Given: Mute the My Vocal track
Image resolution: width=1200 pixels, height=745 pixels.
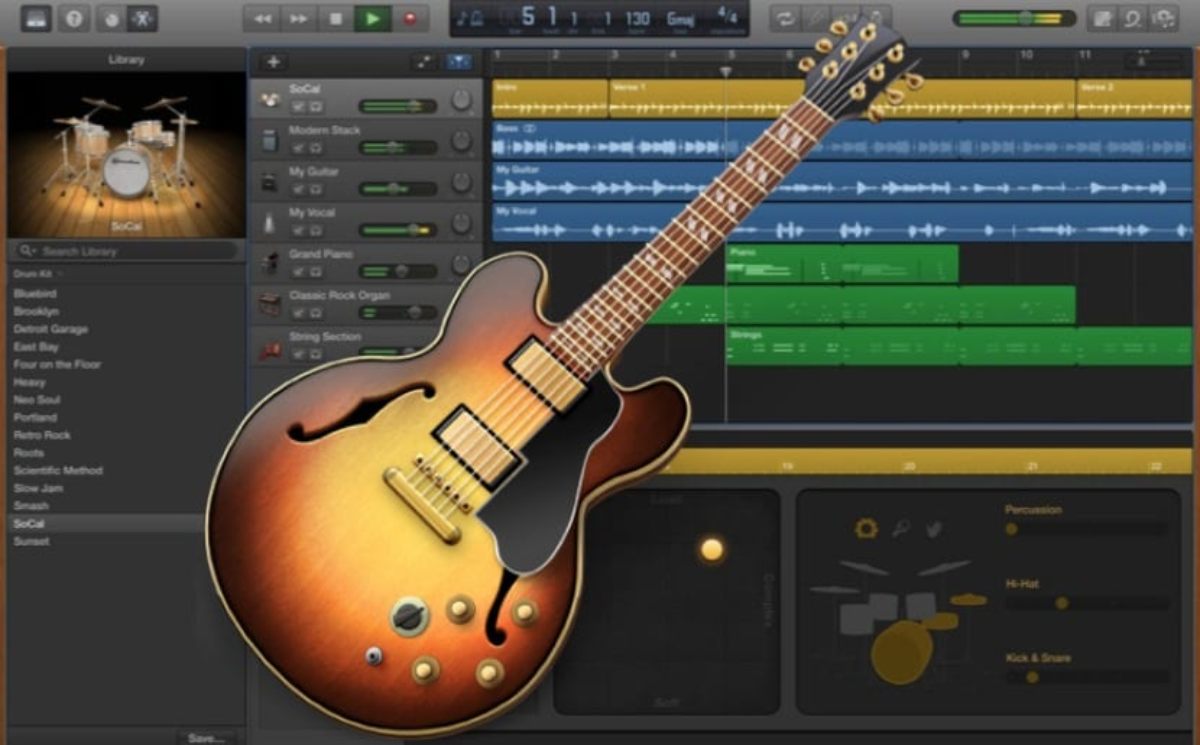Looking at the screenshot, I should [x=298, y=230].
